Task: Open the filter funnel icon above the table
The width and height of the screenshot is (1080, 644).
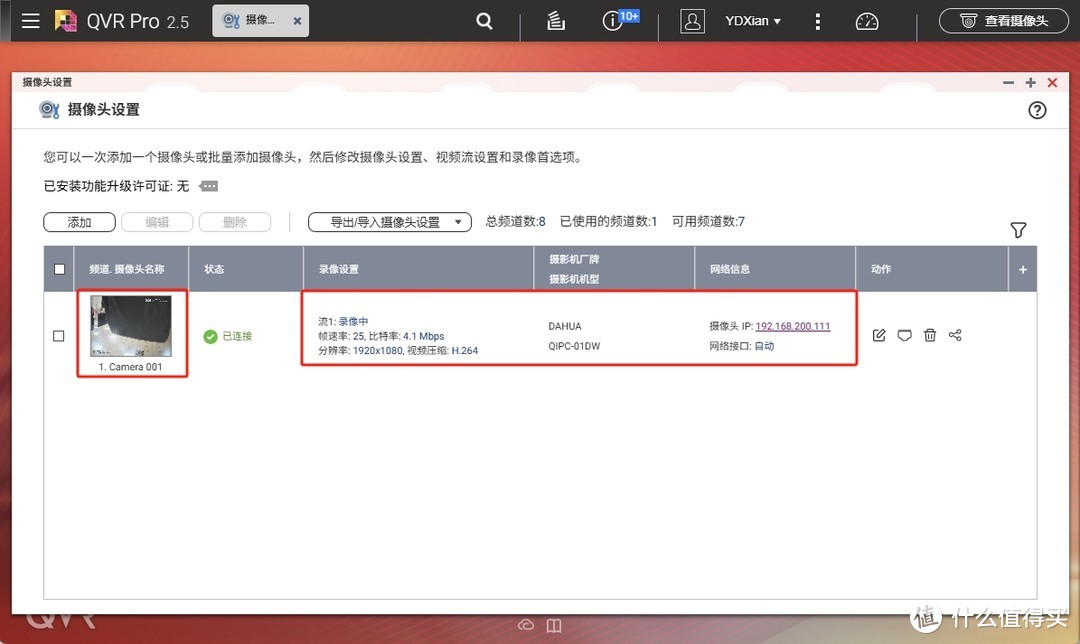Action: pyautogui.click(x=1018, y=230)
